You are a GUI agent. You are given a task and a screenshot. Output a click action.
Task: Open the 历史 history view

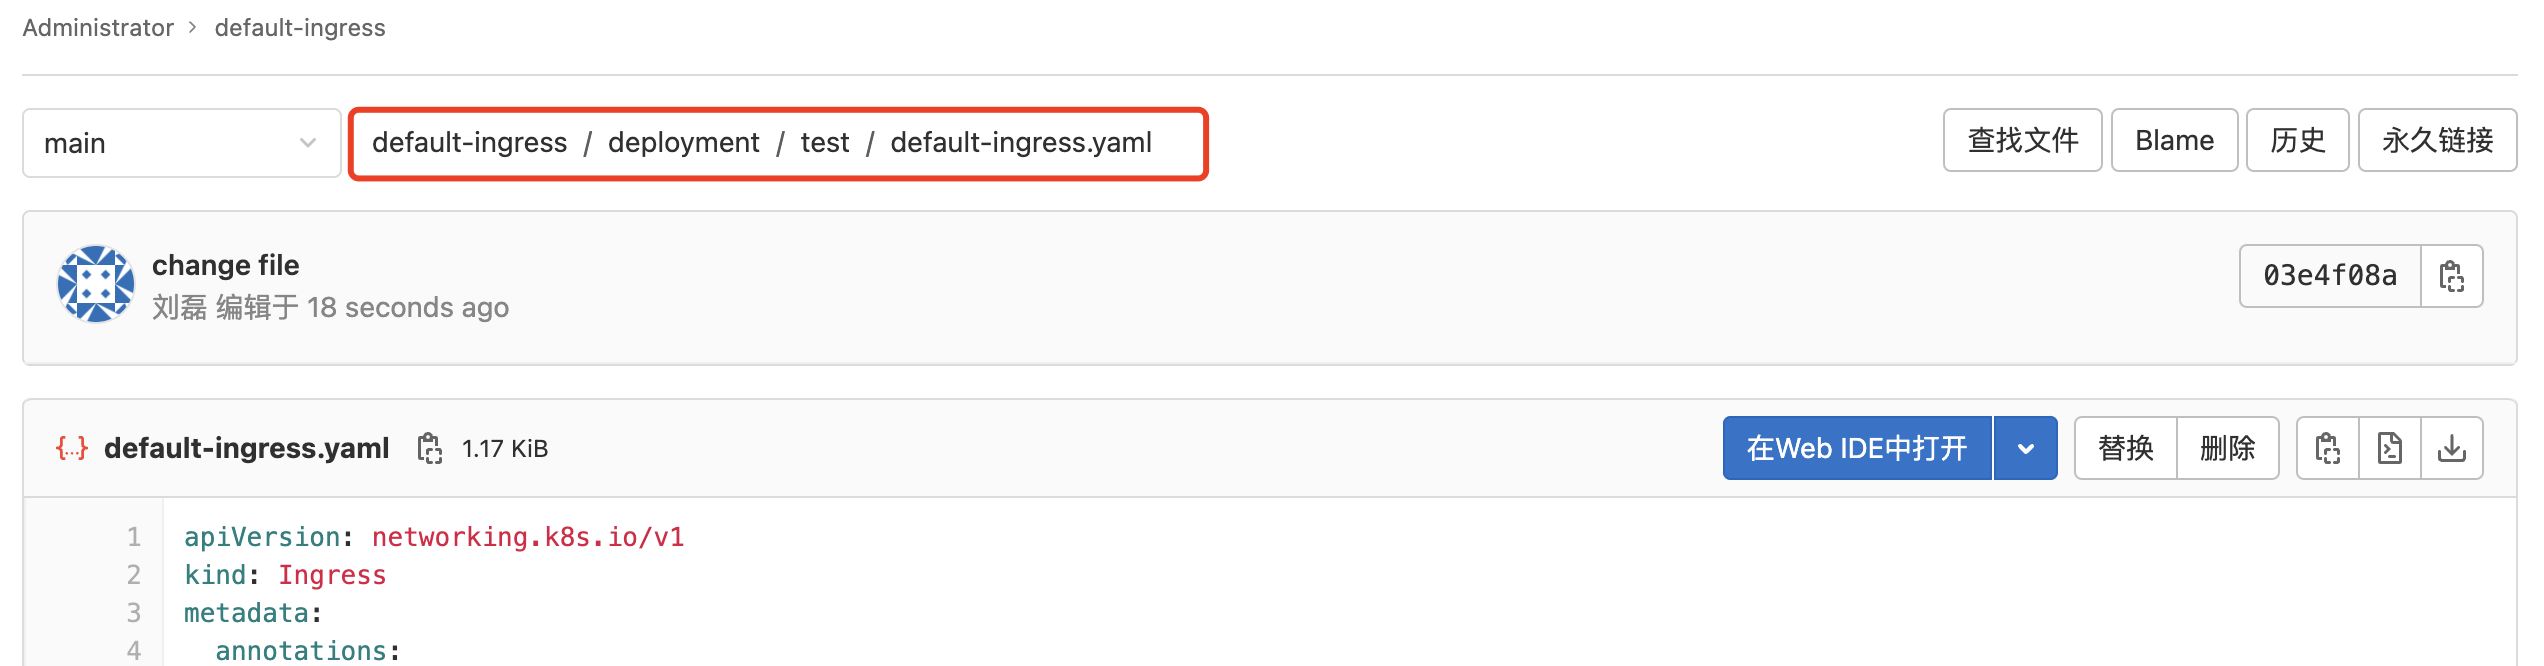[x=2297, y=140]
